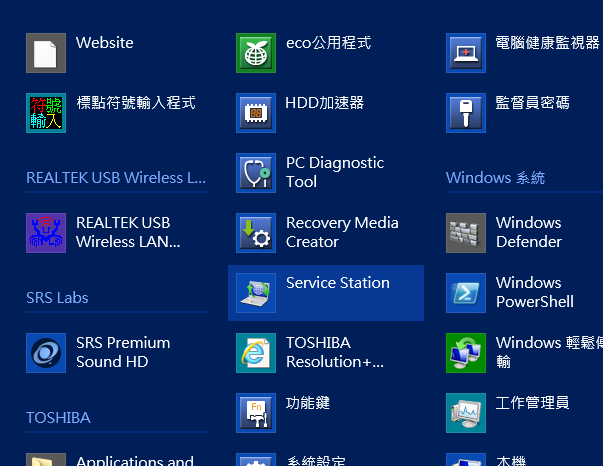Click the eco公用程式 label
The height and width of the screenshot is (466, 603).
pyautogui.click(x=329, y=43)
